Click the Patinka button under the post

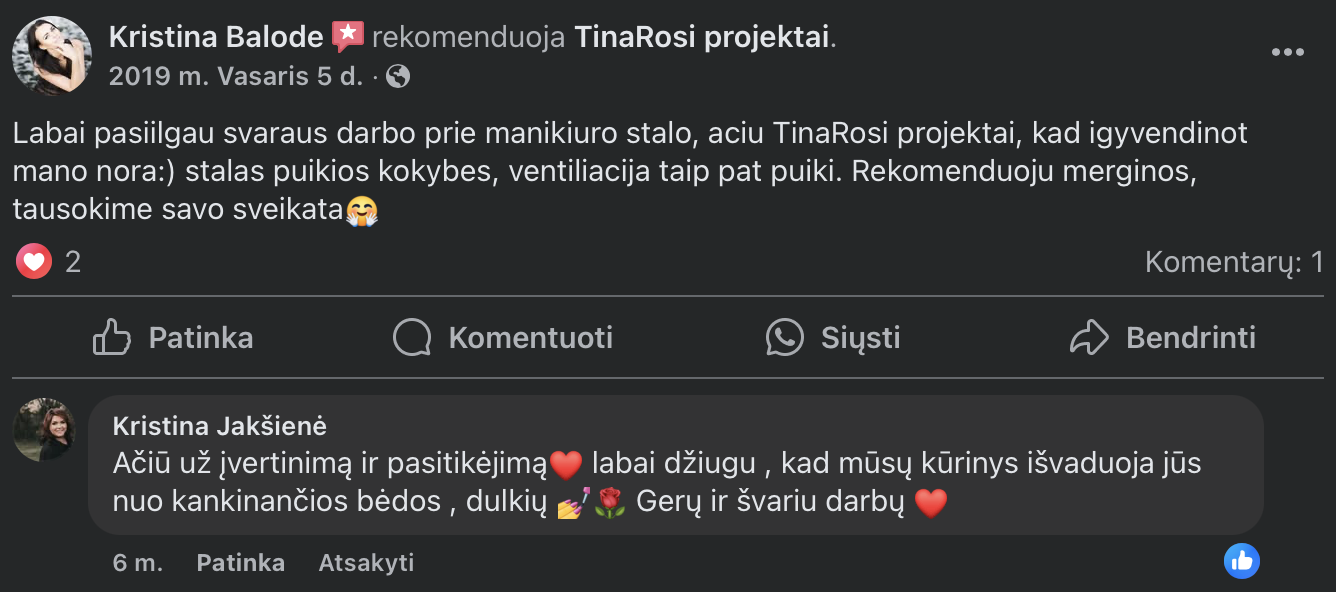[x=201, y=338]
